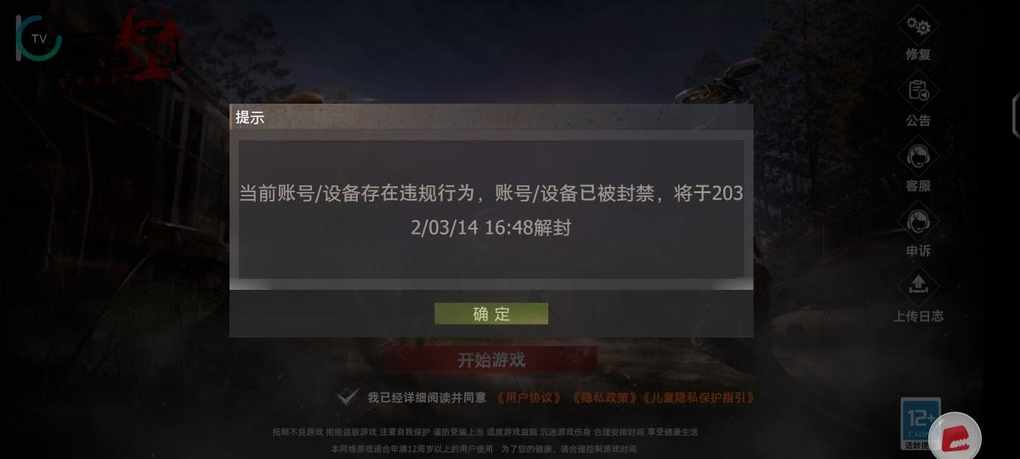This screenshot has width=1020, height=459.
Task: Click the red 开始游戏 start game button
Action: click(x=490, y=360)
